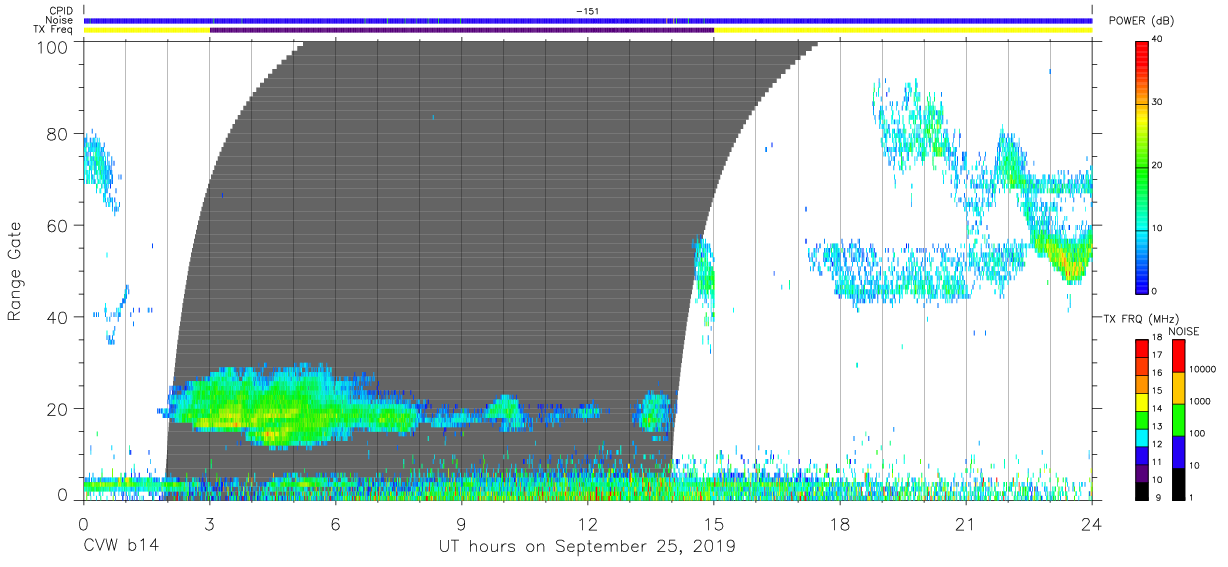Click the blue Noise indicator bar

[x=588, y=20]
